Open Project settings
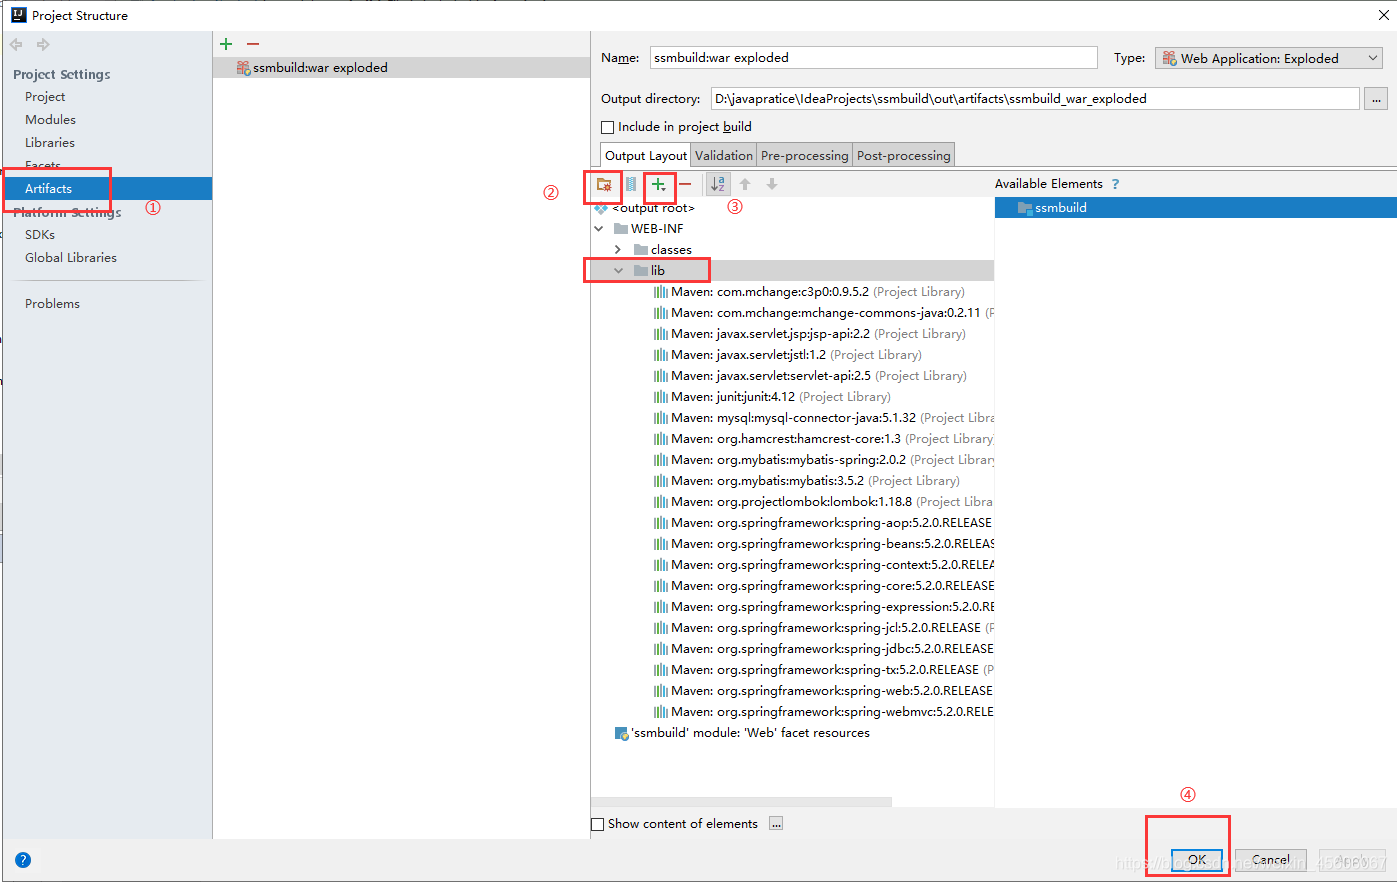Screen dimensions: 1397x882 coord(45,97)
